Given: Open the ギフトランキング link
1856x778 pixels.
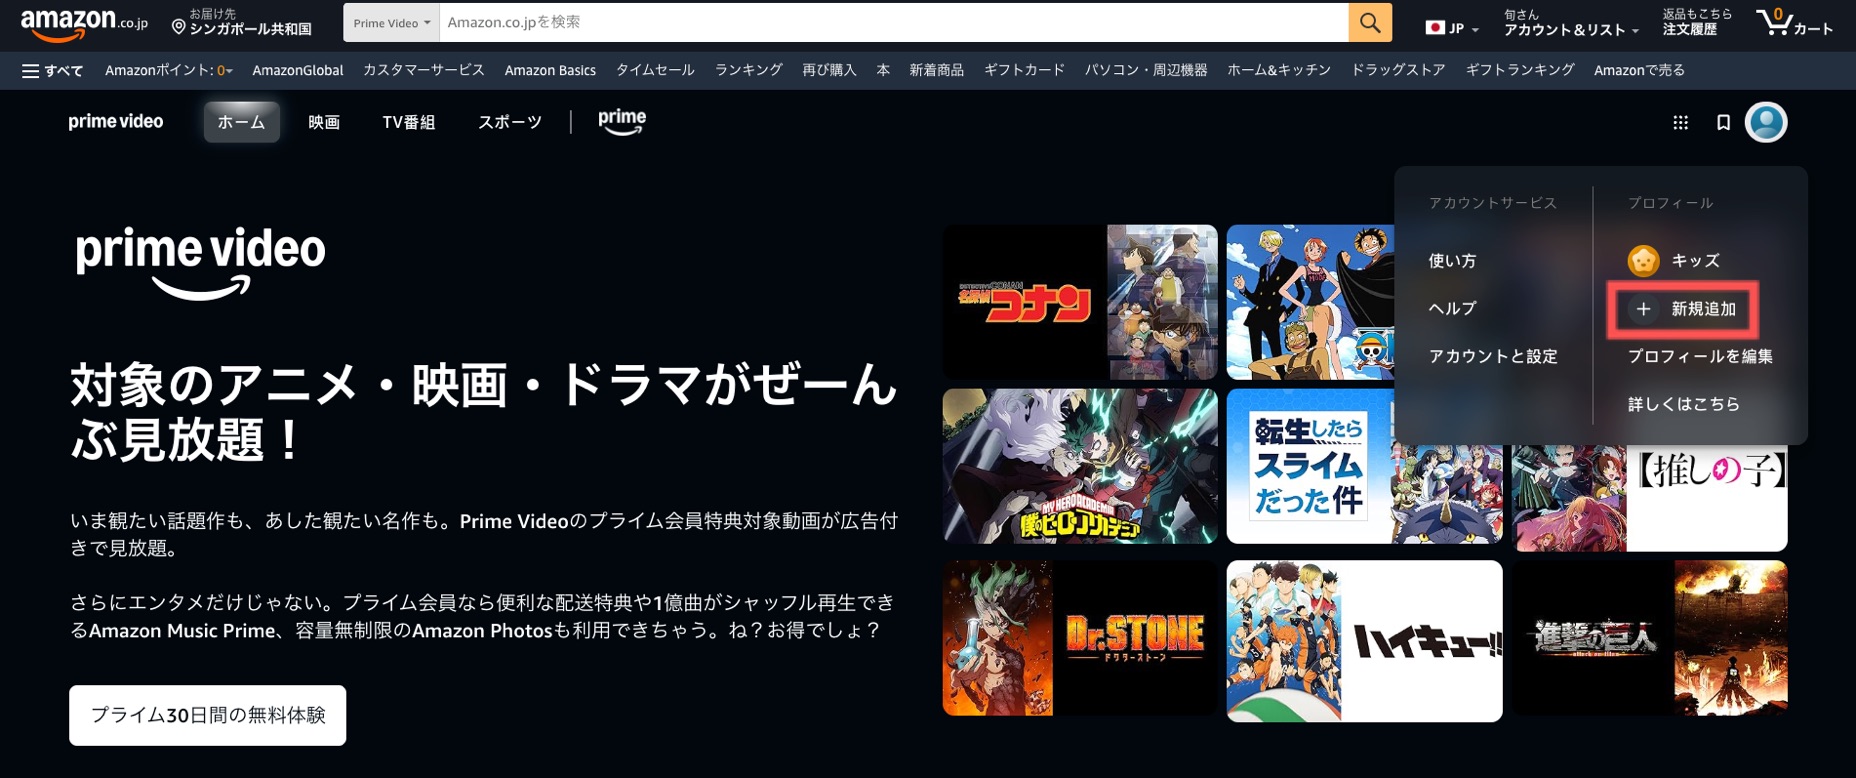Looking at the screenshot, I should click(1520, 70).
